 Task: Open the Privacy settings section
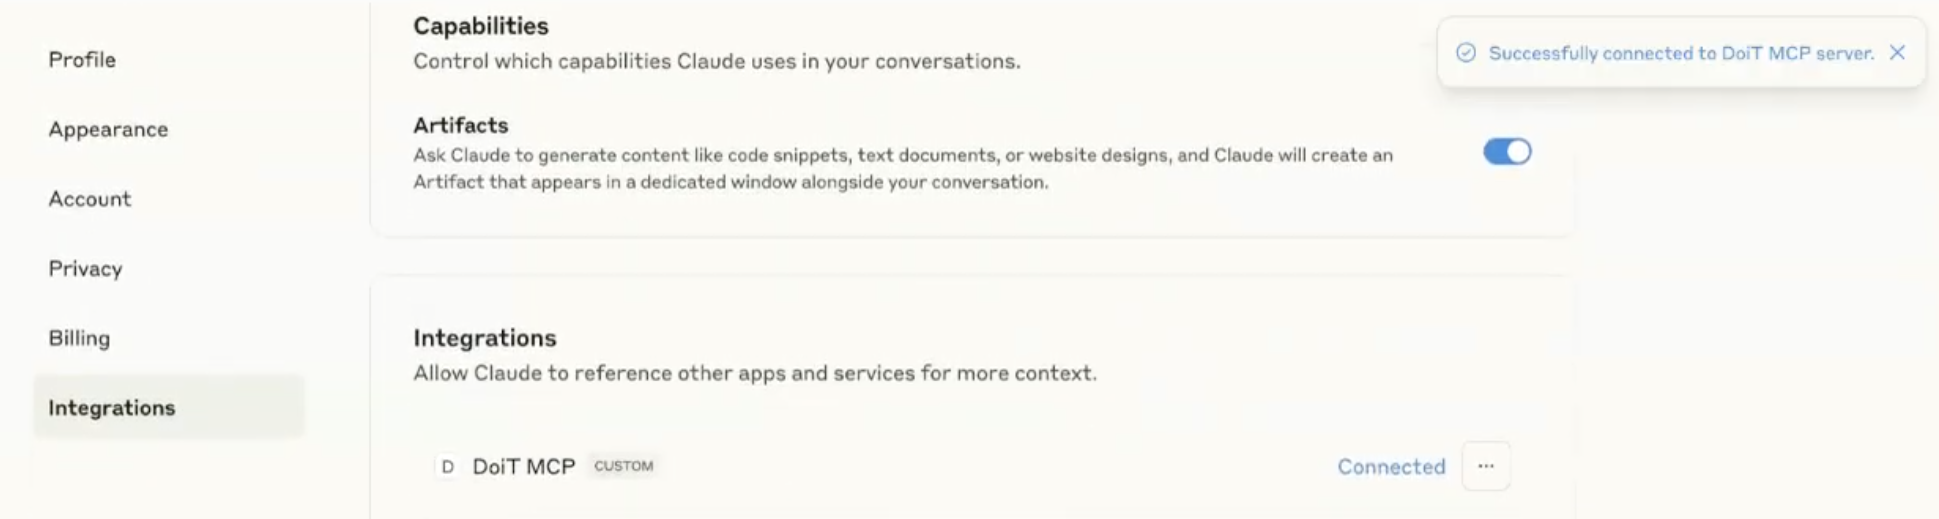click(x=85, y=269)
